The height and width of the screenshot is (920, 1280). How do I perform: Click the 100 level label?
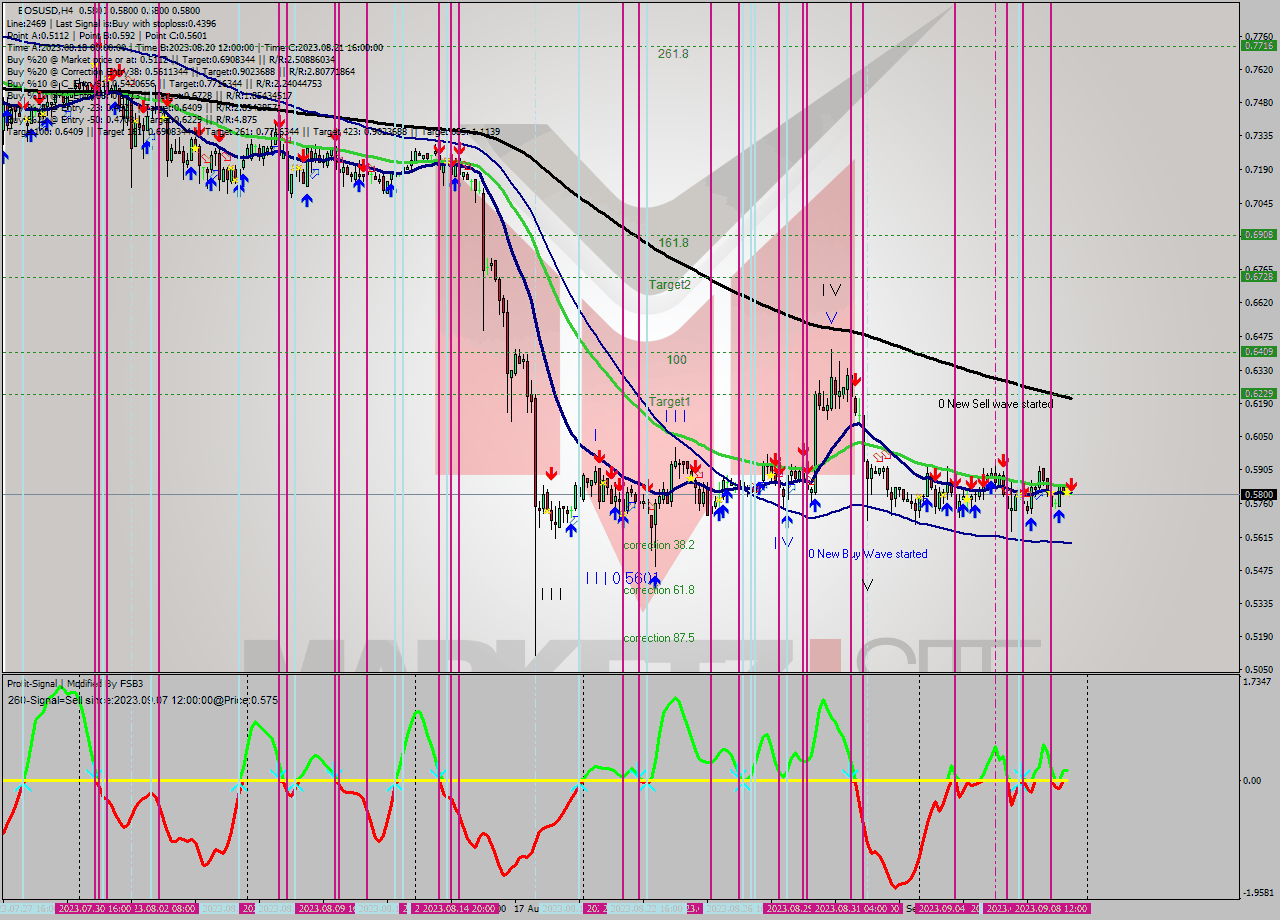coord(677,359)
